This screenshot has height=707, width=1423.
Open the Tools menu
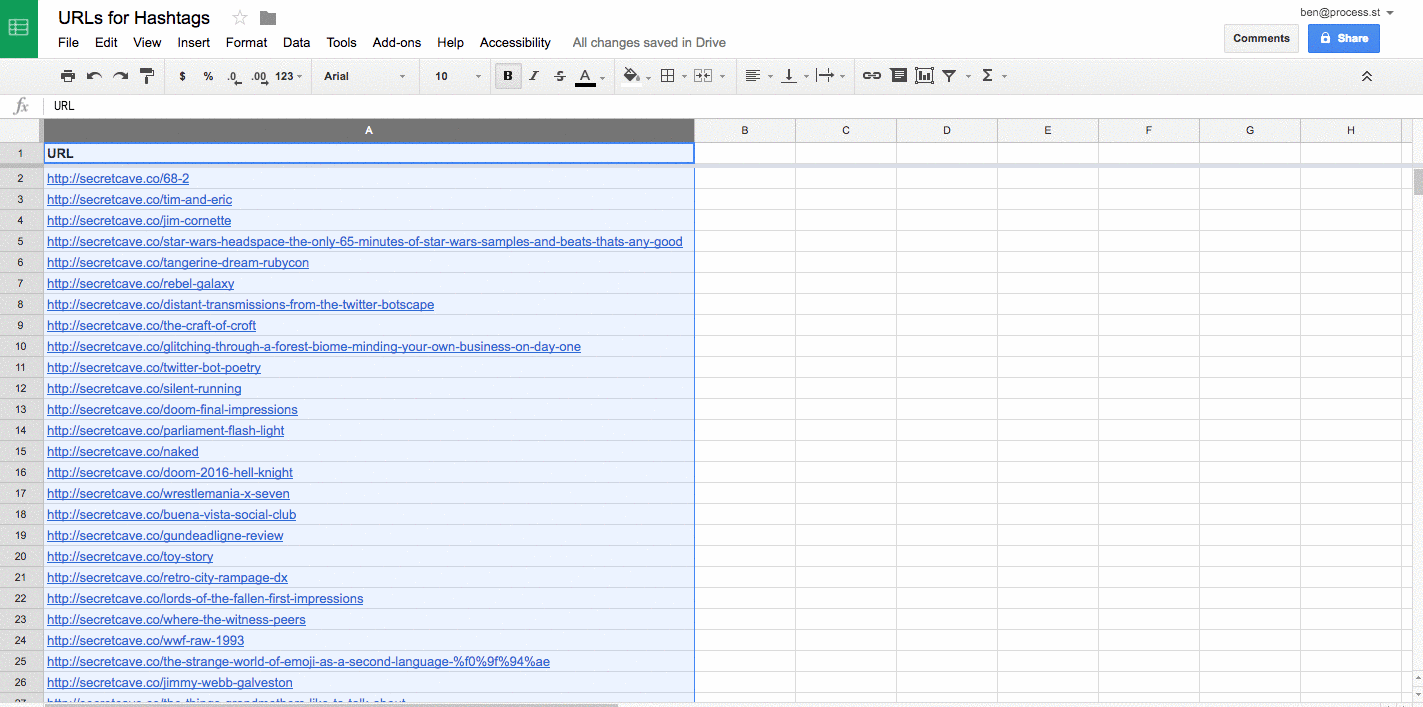point(341,43)
